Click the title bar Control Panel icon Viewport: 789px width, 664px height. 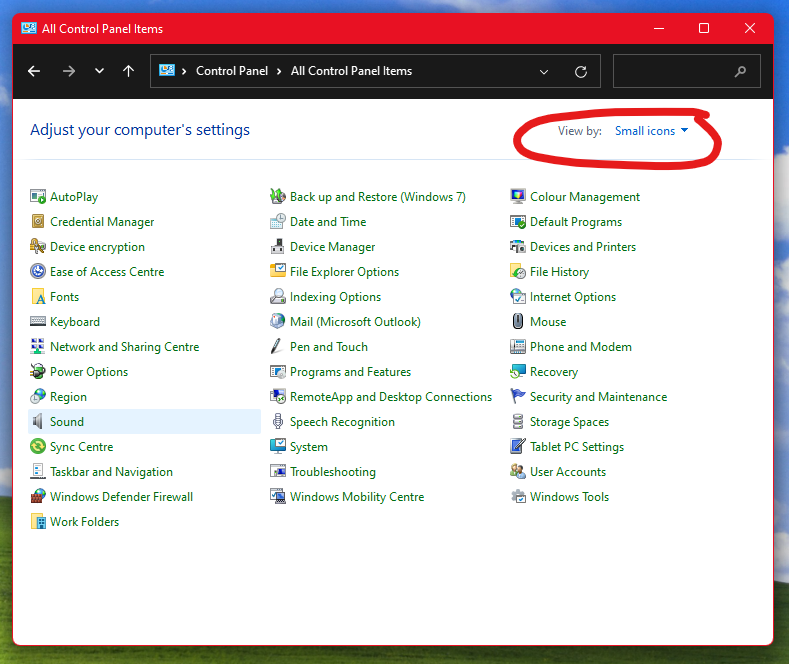click(x=29, y=28)
